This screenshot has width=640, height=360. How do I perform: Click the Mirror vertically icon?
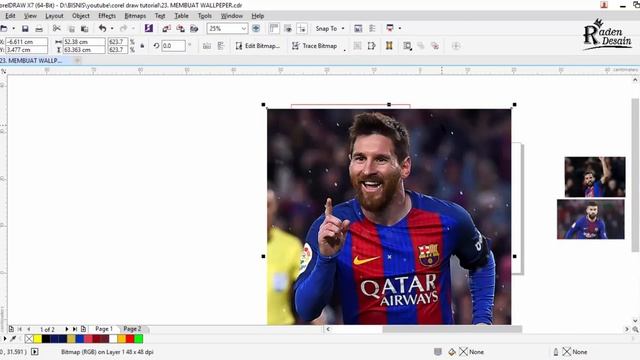[221, 46]
